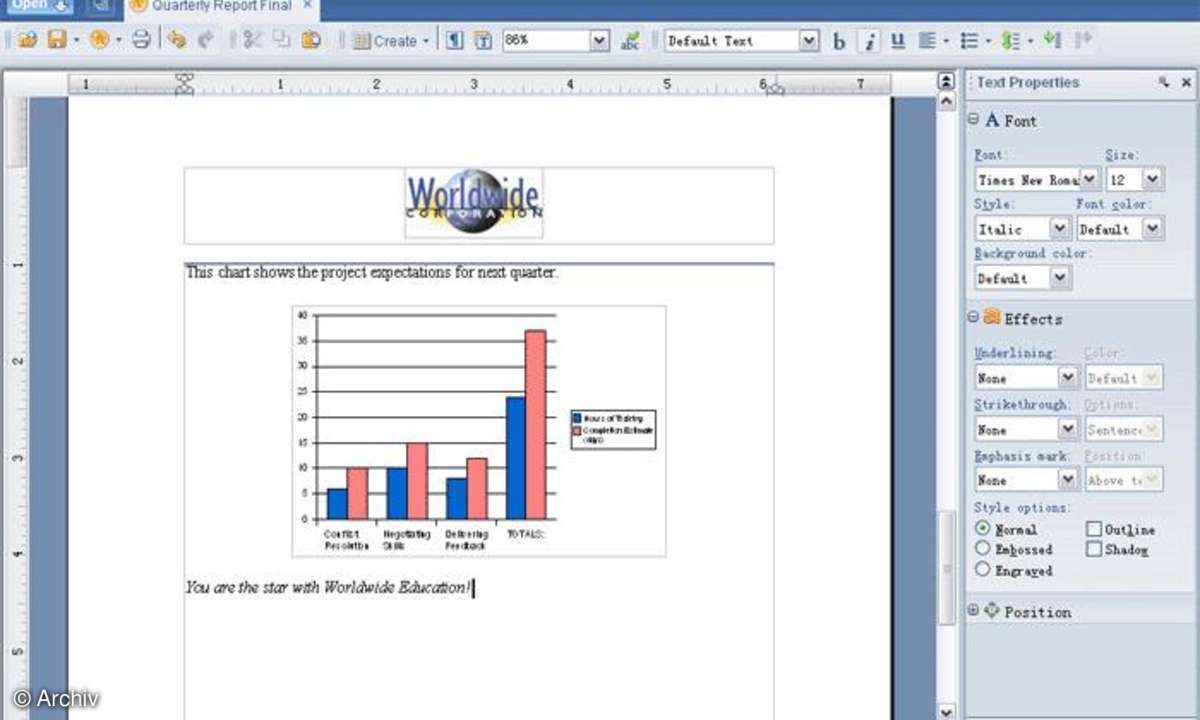Open the Background color dropdown
The height and width of the screenshot is (720, 1200).
[x=1059, y=278]
